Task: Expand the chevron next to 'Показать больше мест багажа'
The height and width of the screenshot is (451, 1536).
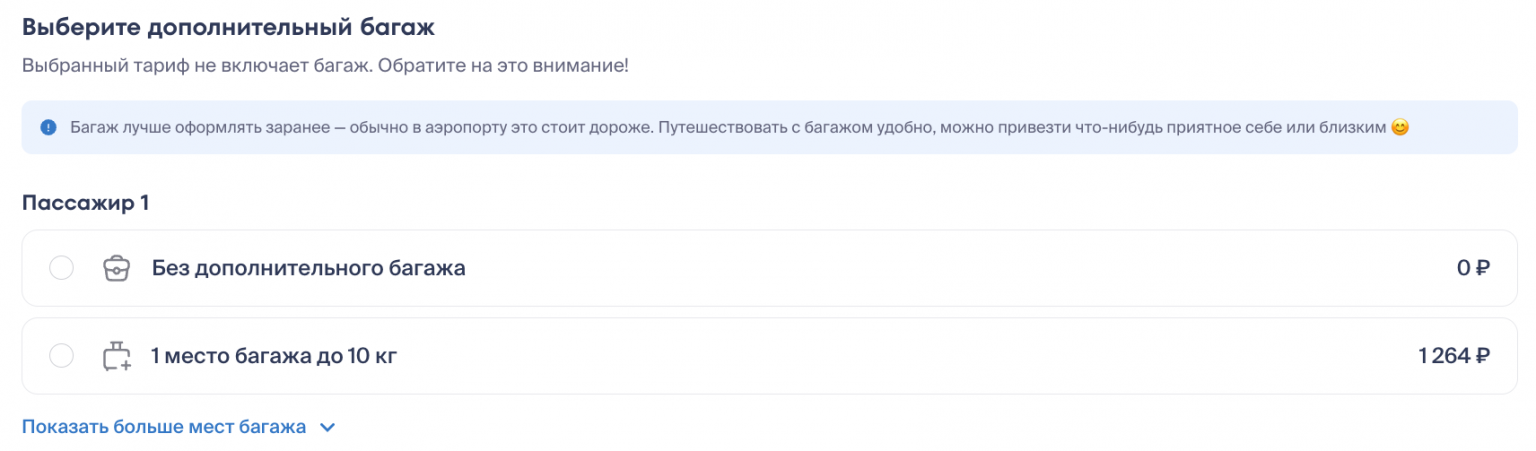Action: pos(327,428)
